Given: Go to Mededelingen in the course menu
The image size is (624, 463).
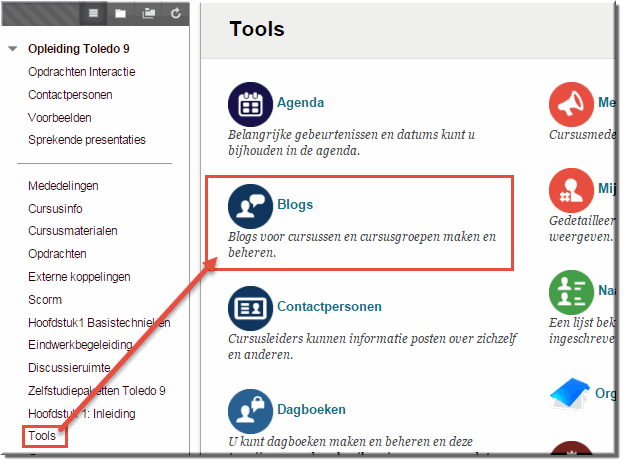Looking at the screenshot, I should pyautogui.click(x=63, y=186).
